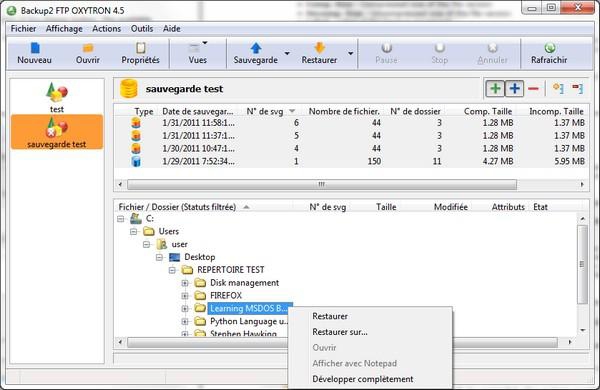600x390 pixels.
Task: Collapse the Desktop node
Action: coord(159,257)
